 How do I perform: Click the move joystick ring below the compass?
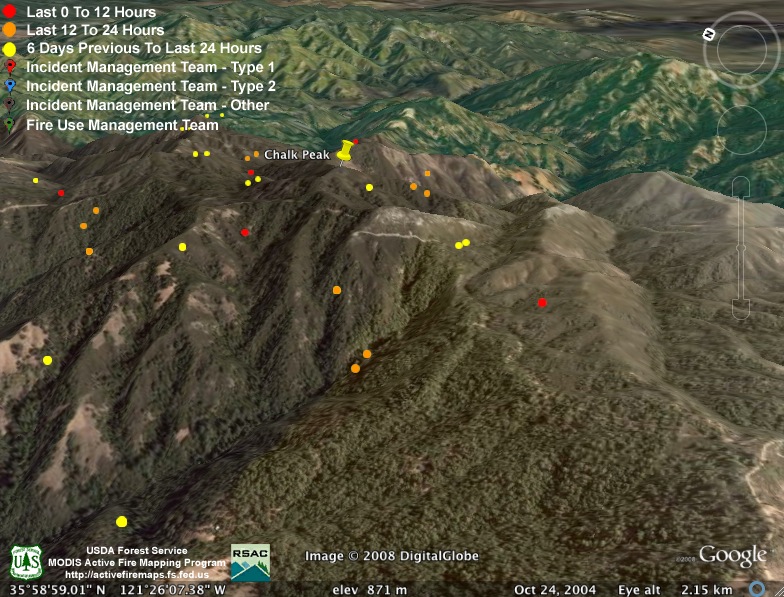(741, 130)
